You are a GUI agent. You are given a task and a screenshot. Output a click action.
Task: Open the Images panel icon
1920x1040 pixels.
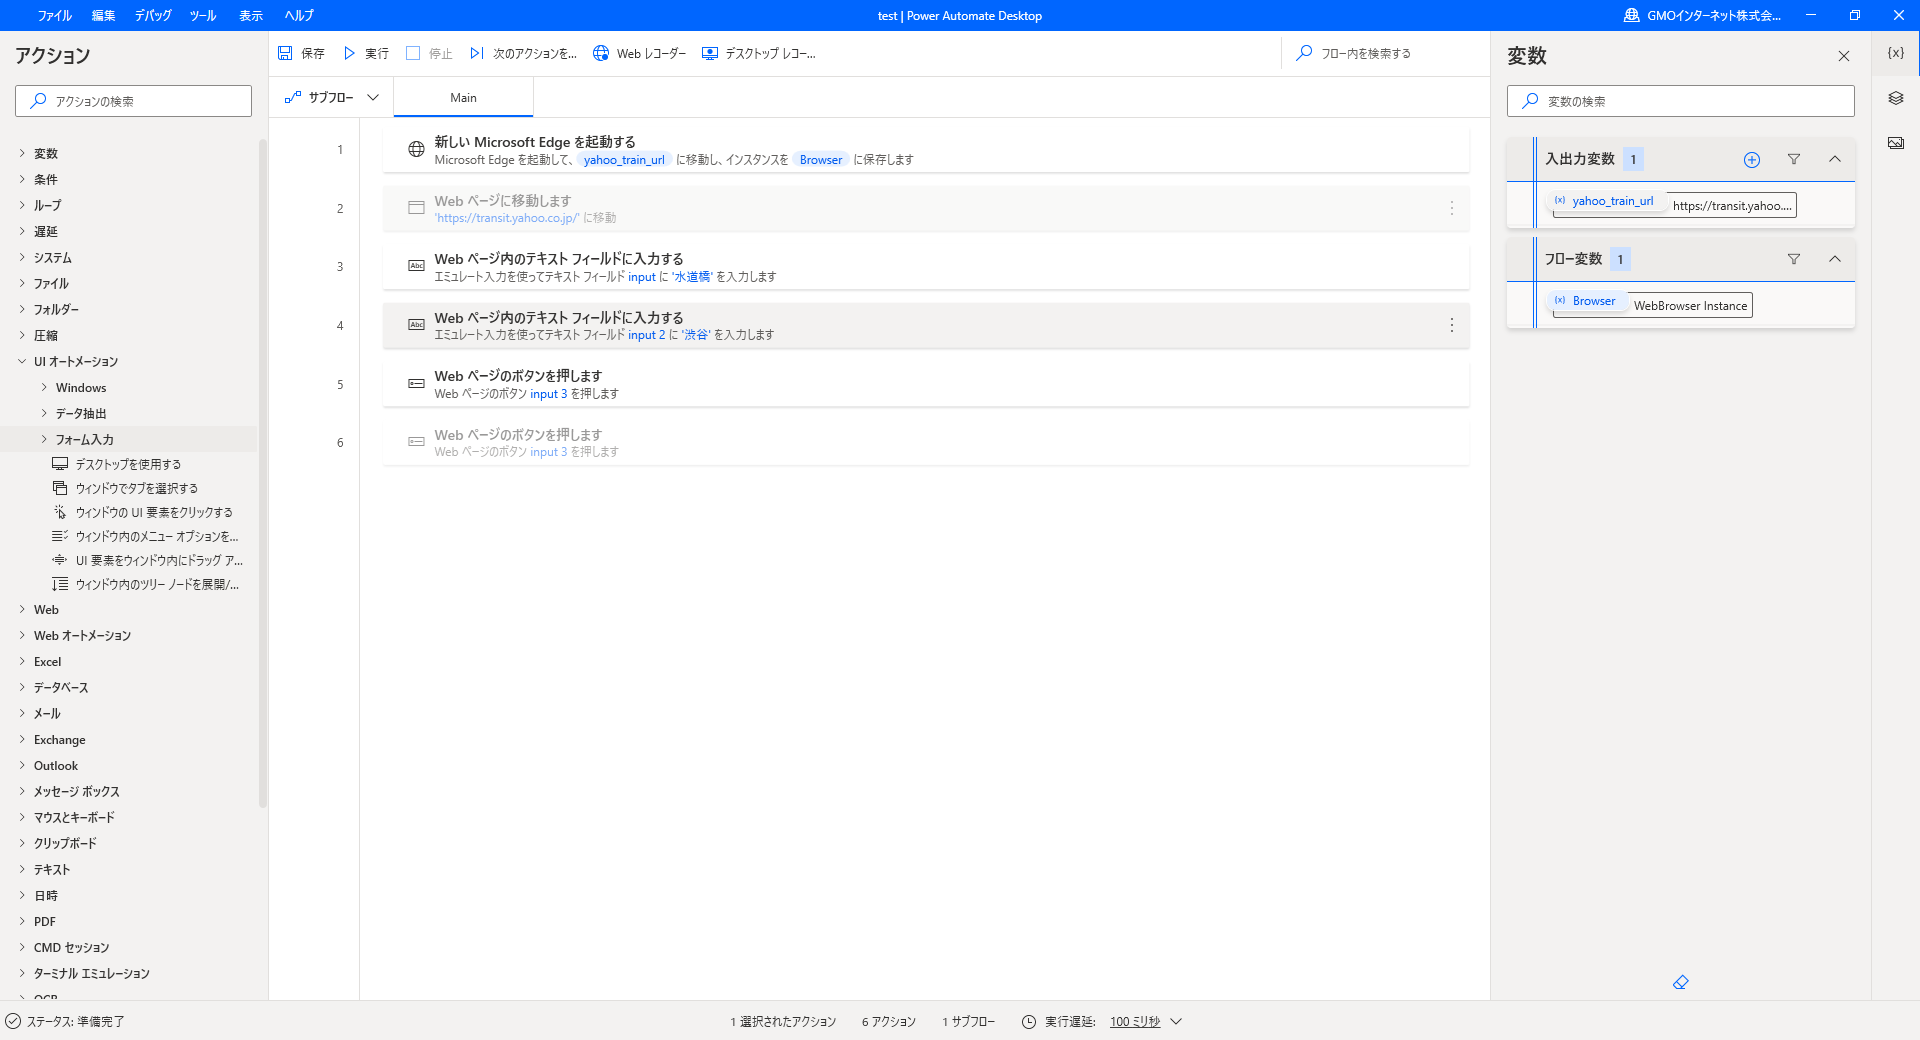point(1896,143)
